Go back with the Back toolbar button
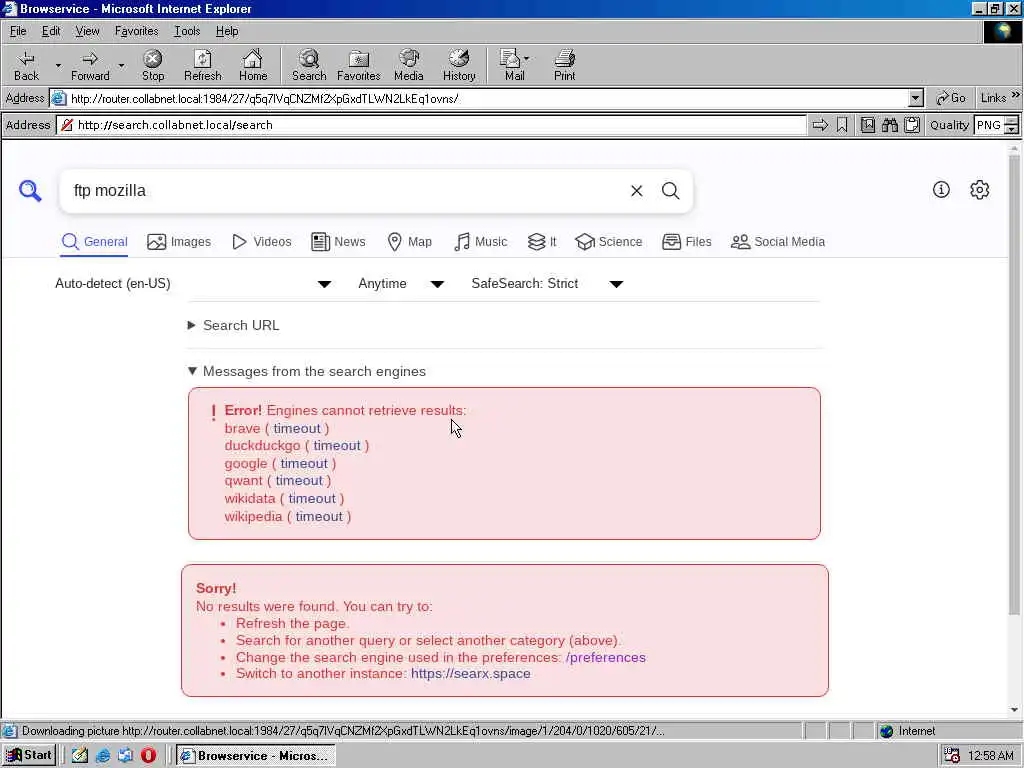1024x768 pixels. coord(26,65)
